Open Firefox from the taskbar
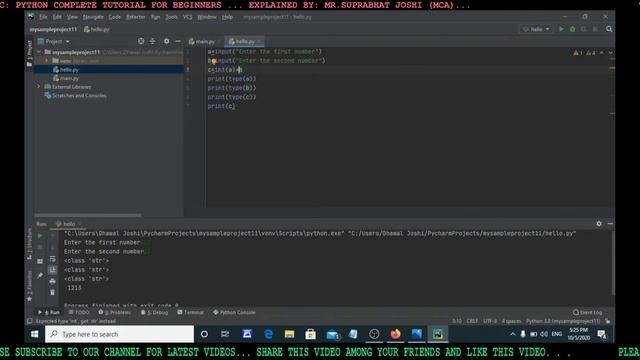Screen dimensions: 640x360 coord(395,334)
